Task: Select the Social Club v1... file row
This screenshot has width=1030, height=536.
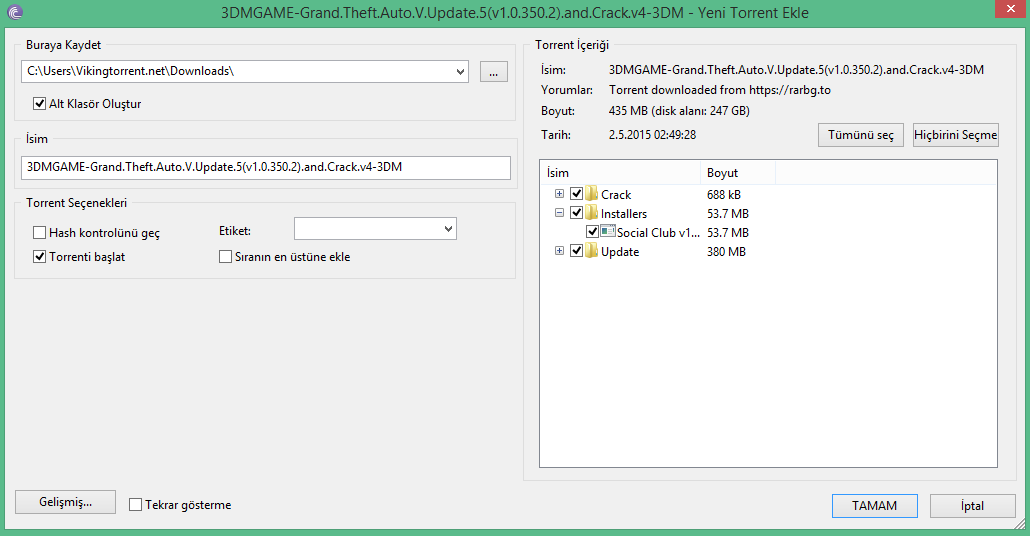Action: tap(768, 232)
